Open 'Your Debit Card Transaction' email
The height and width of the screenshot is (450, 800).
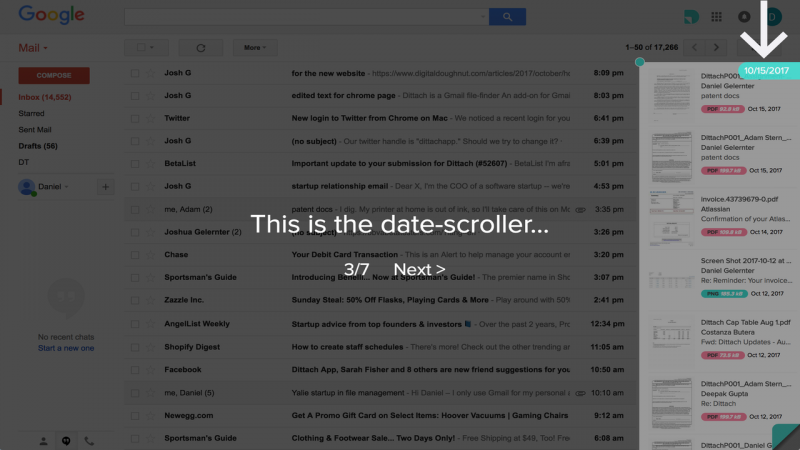(381, 255)
